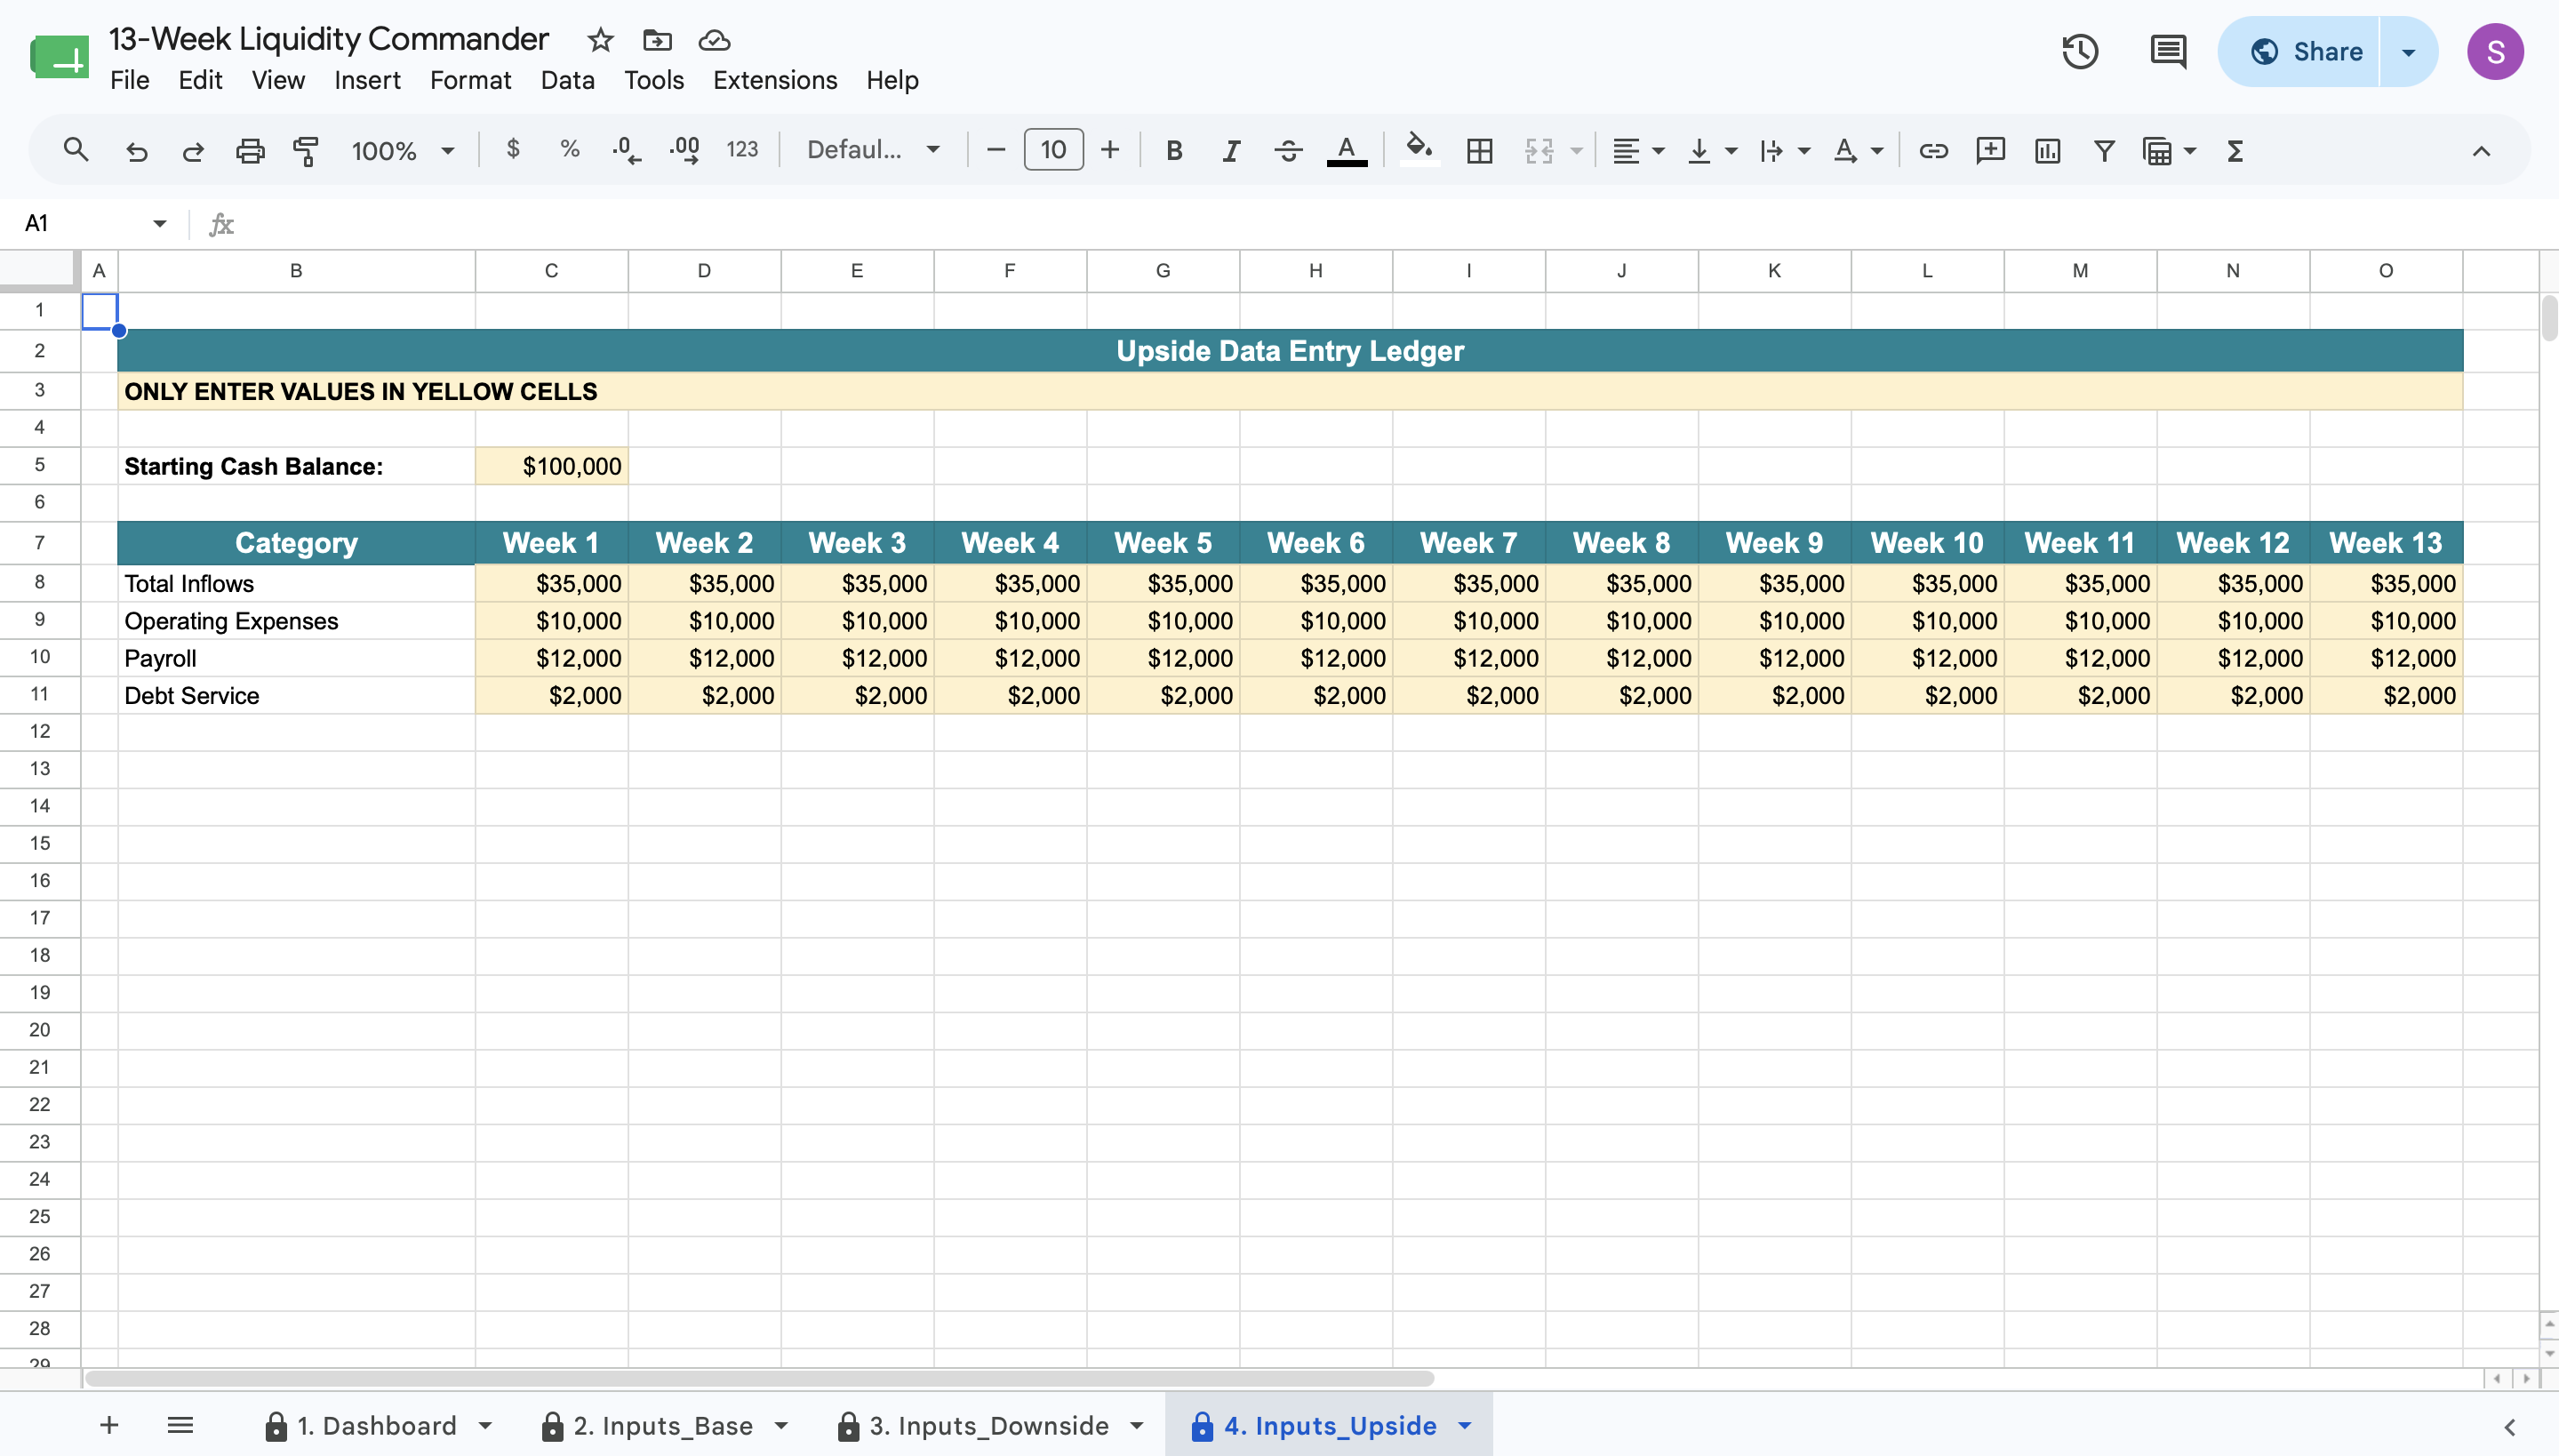Click the Print icon
This screenshot has width=2559, height=1456.
coord(249,150)
